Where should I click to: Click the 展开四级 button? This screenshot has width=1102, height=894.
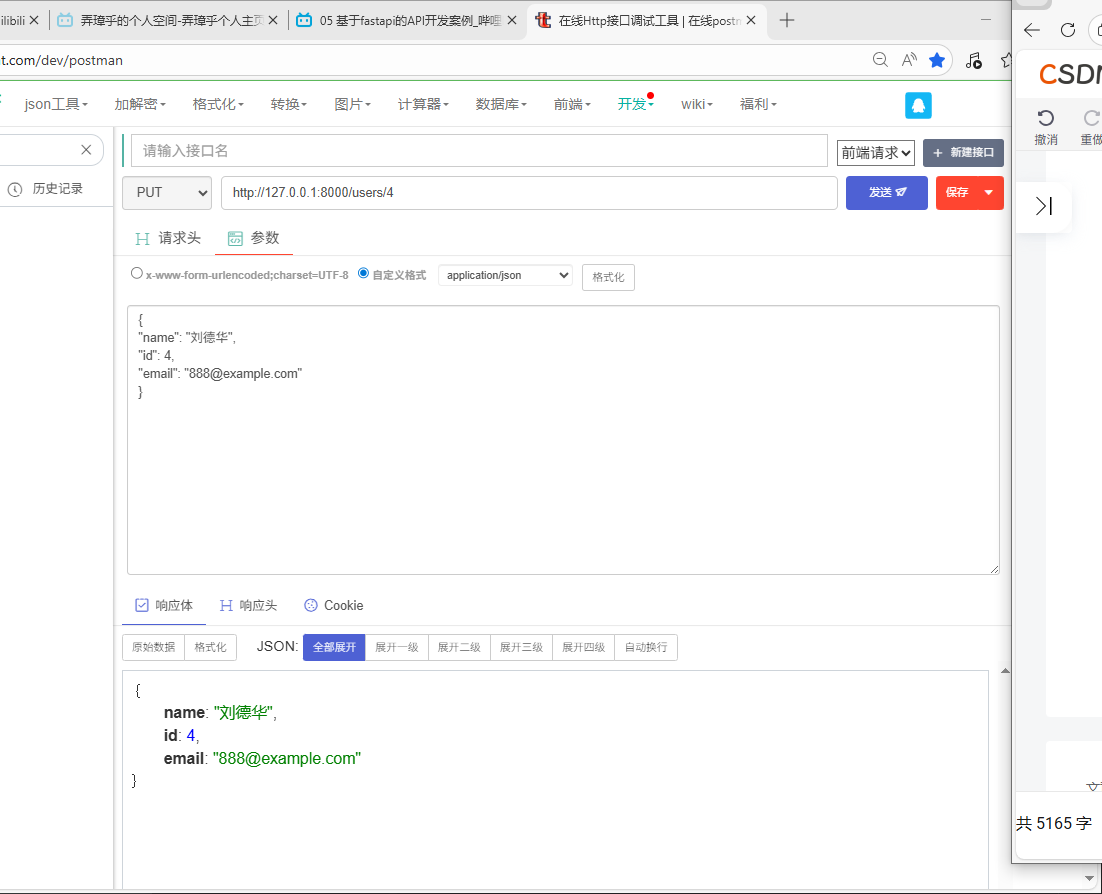pyautogui.click(x=583, y=647)
